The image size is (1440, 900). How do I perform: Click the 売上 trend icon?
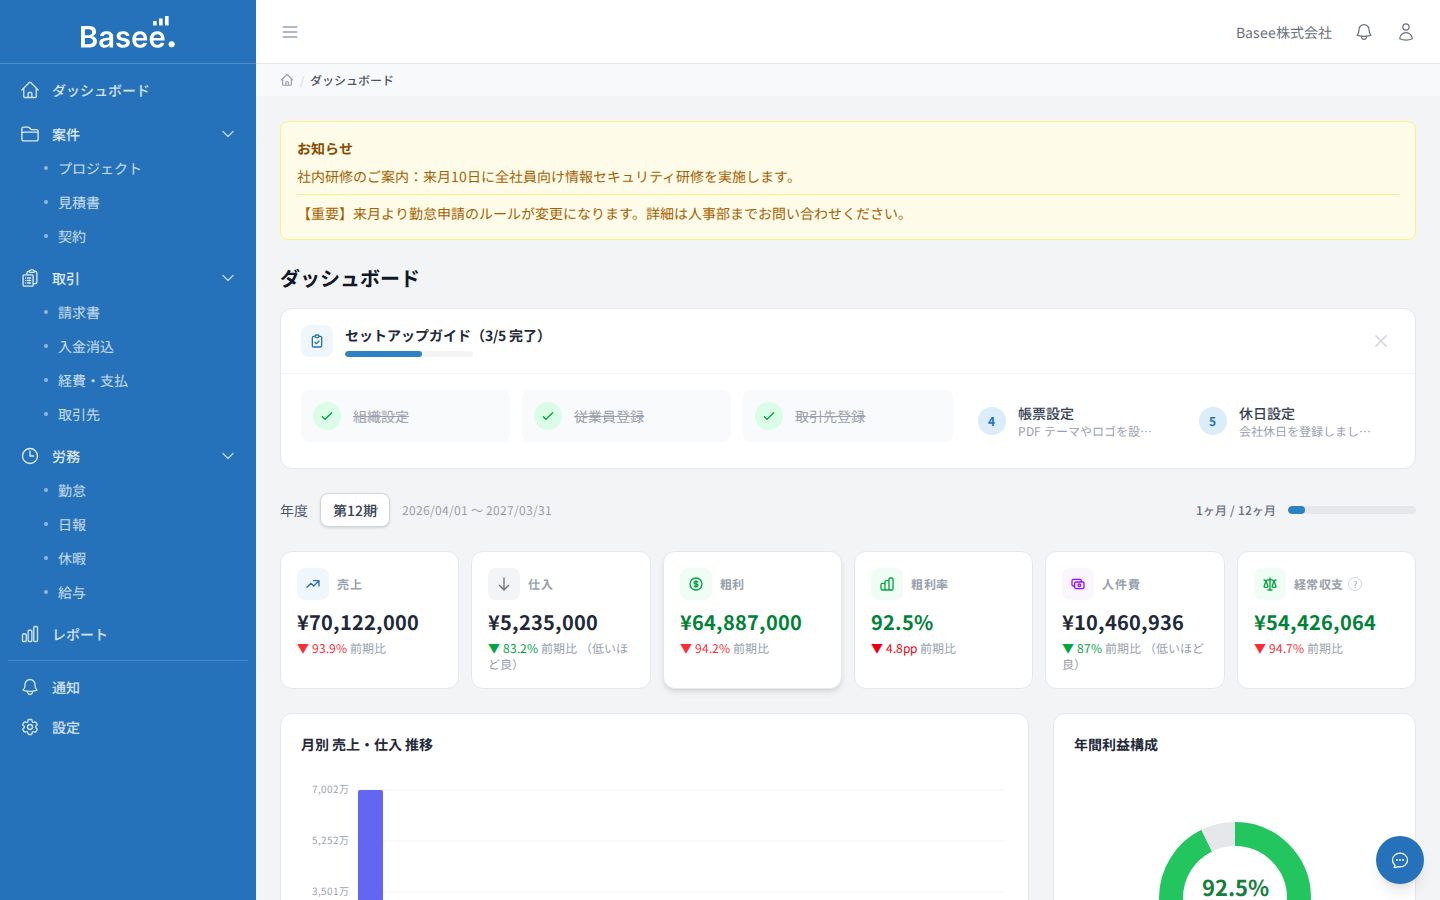tap(313, 584)
